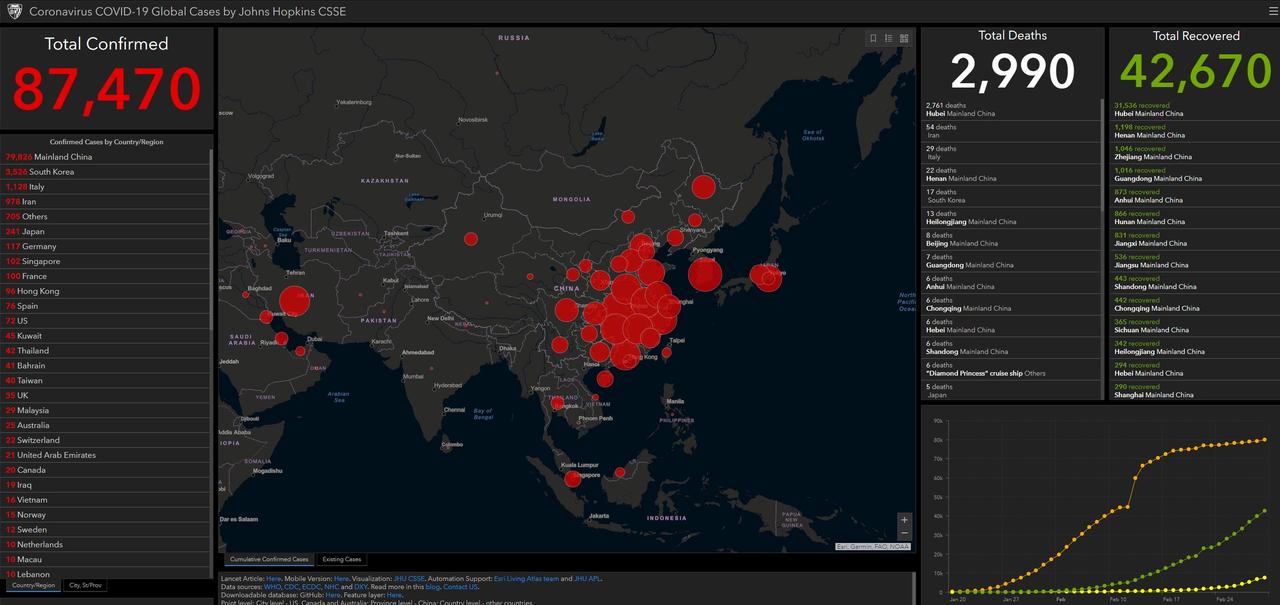Open the basemap gallery grid icon

[904, 38]
